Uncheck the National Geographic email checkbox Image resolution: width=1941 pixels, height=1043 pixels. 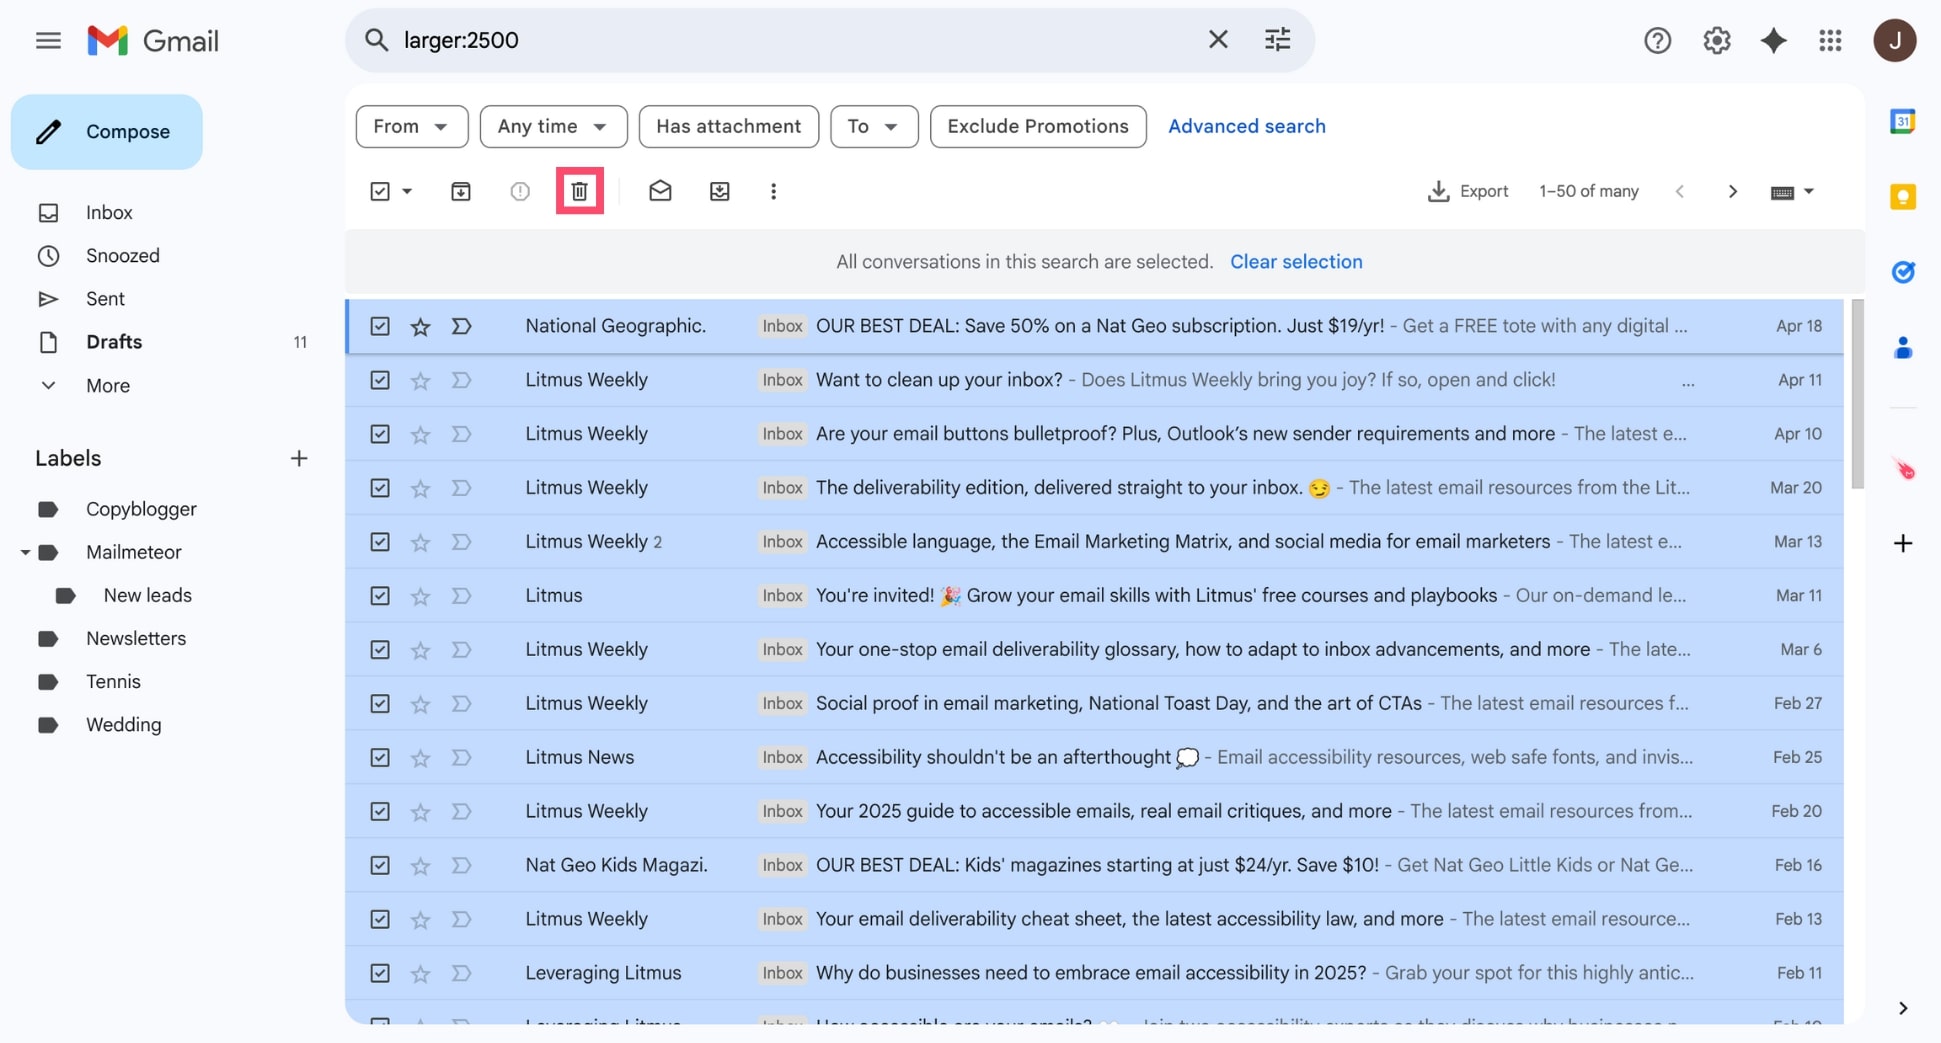[380, 326]
